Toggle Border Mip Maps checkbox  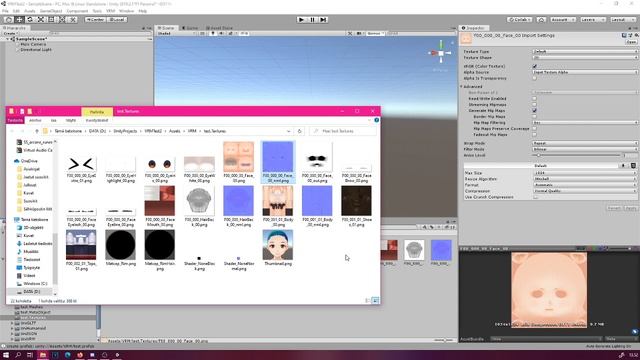(x=535, y=116)
